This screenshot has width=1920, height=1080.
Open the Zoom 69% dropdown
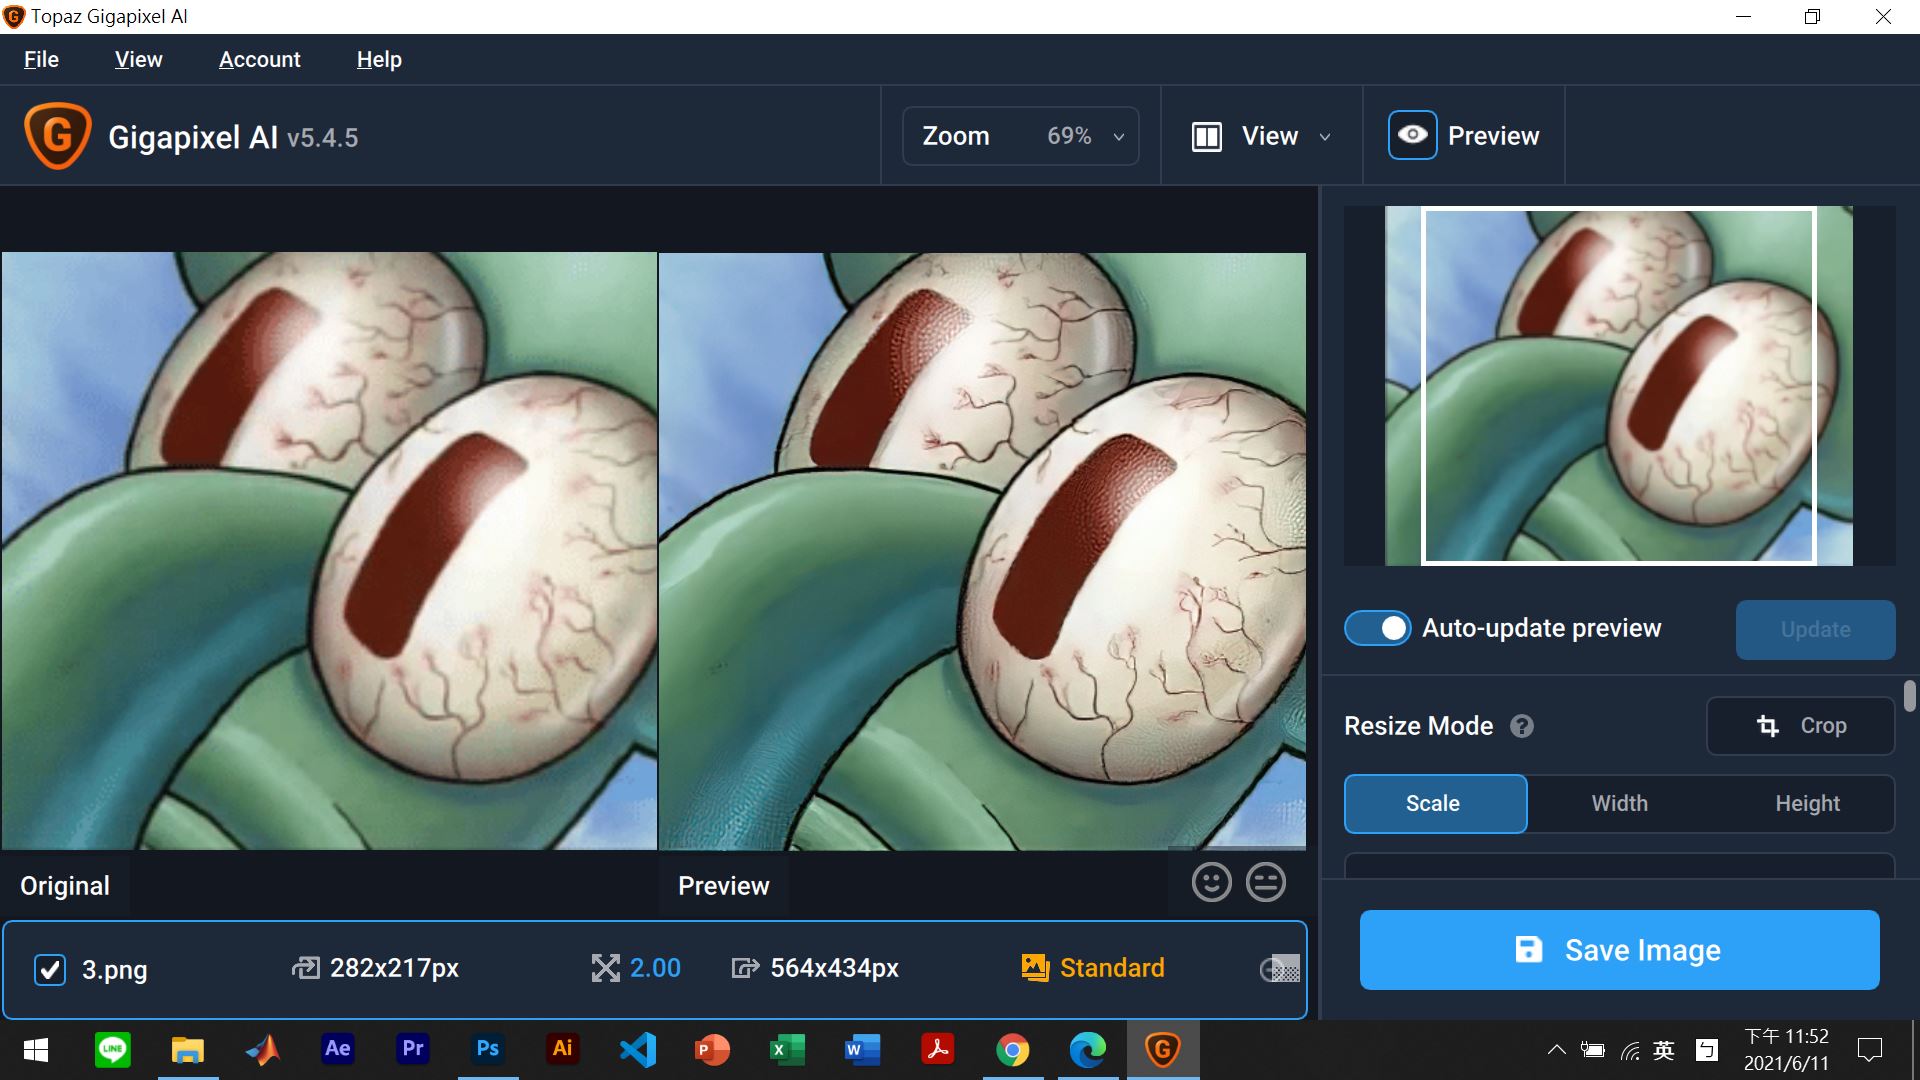tap(1020, 136)
